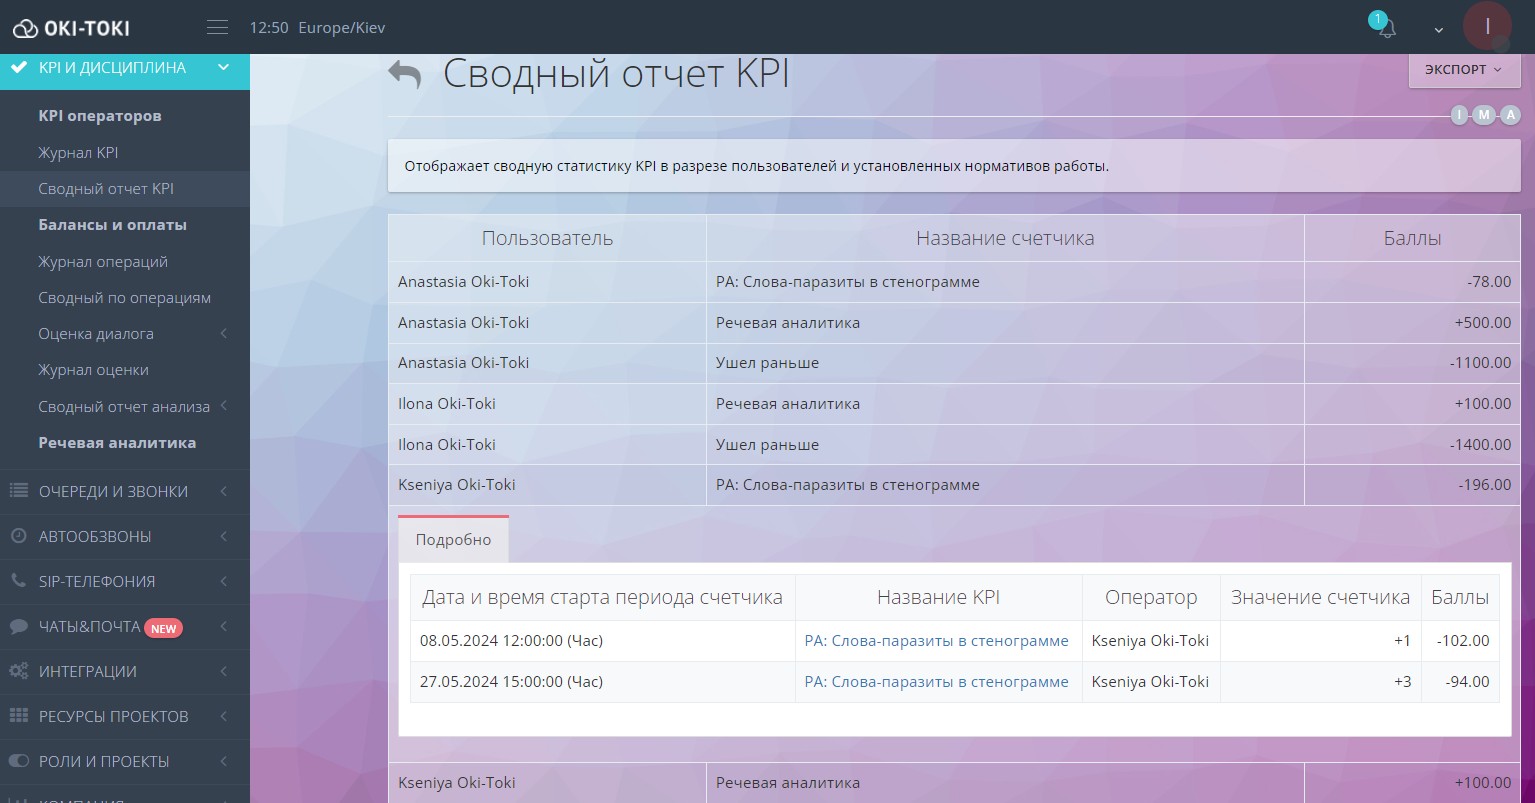
Task: Expand Сводный отчет анализа chevron
Action: 224,406
